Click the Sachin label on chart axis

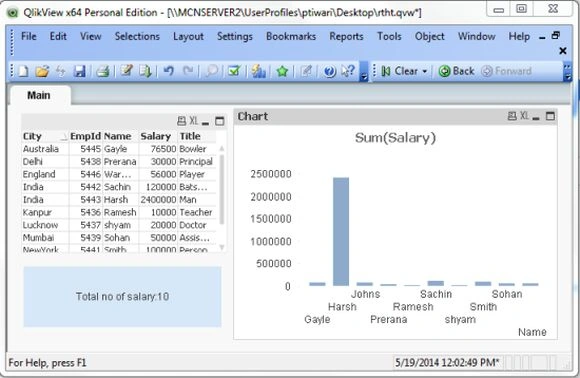tap(436, 294)
